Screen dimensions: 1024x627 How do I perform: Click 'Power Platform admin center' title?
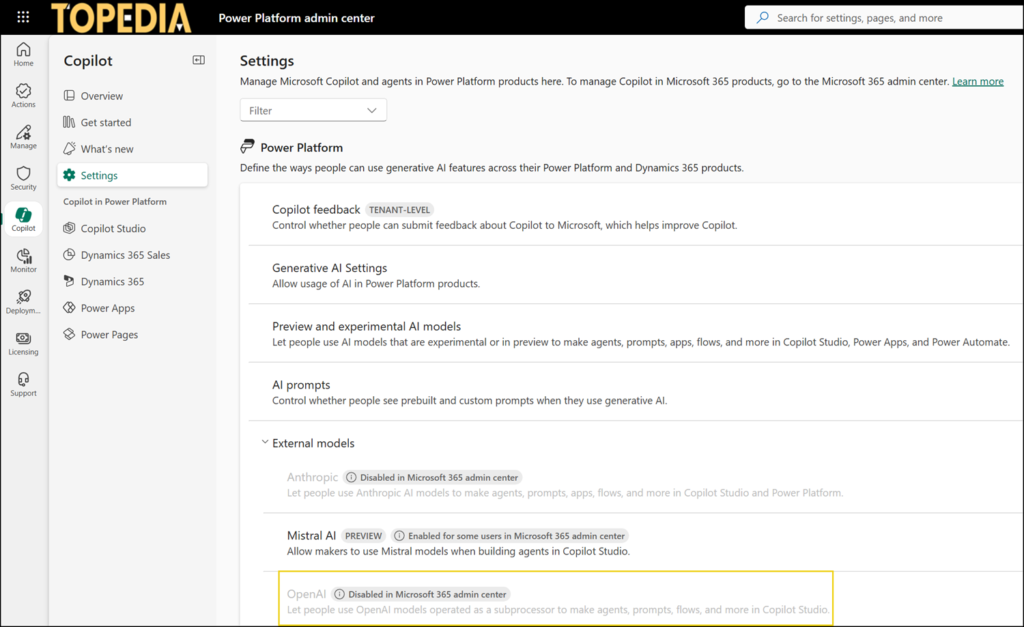point(296,18)
